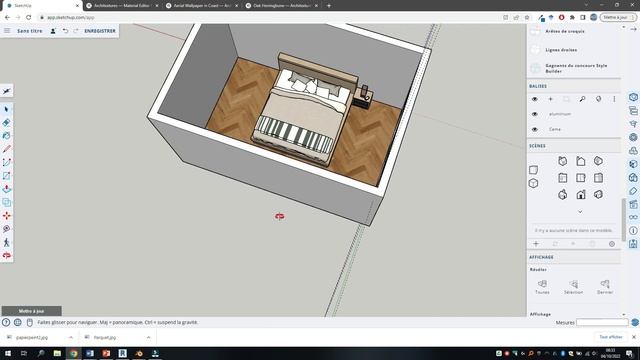Click the ENREGISTRER save button
Image resolution: width=640 pixels, height=360 pixels.
click(x=100, y=31)
